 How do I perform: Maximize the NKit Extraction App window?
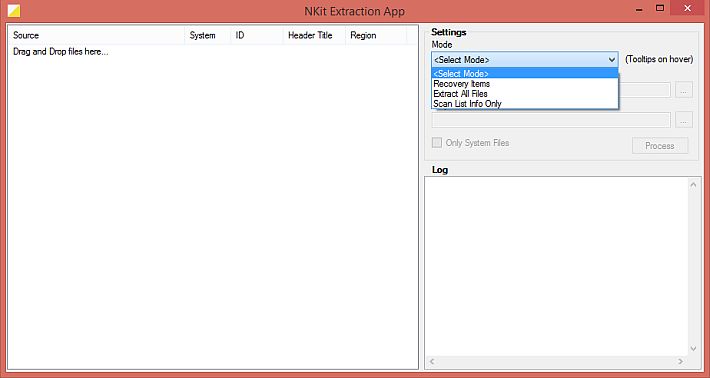click(660, 8)
